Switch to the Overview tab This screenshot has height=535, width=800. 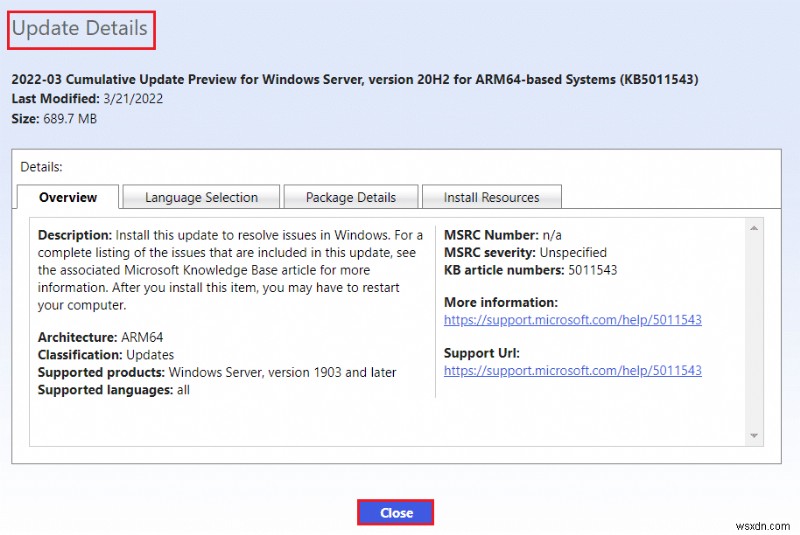(x=68, y=197)
